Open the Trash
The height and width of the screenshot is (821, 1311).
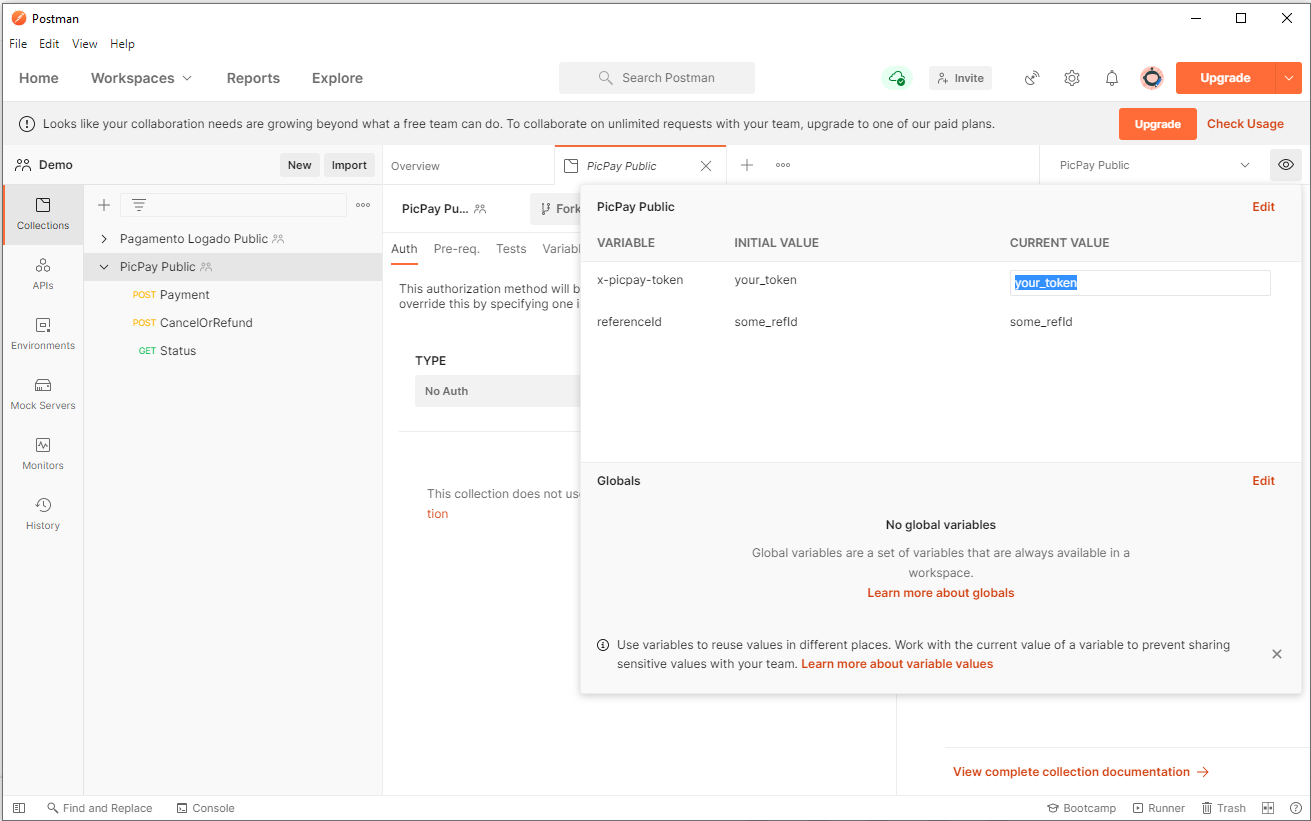pos(1224,808)
